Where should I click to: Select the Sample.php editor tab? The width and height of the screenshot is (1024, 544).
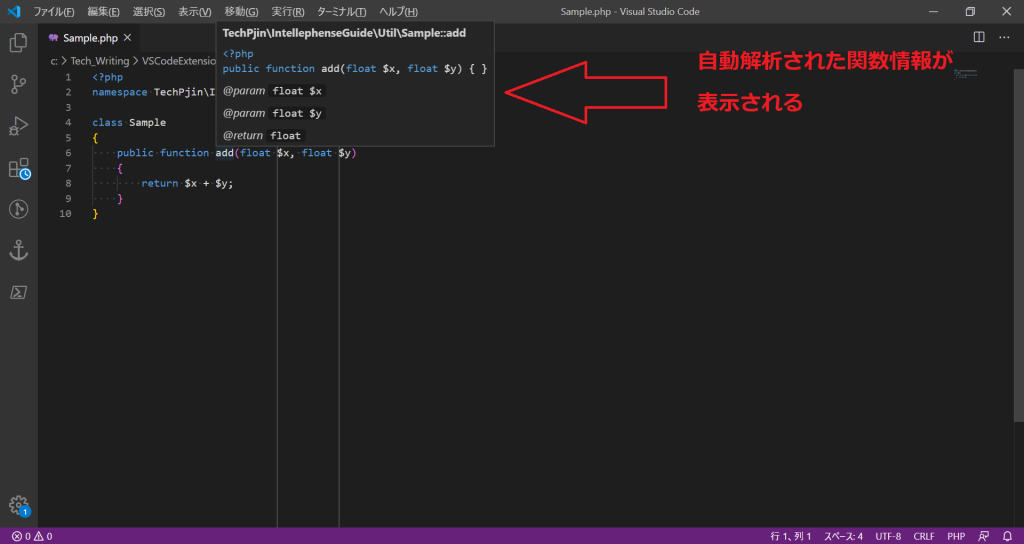(90, 38)
